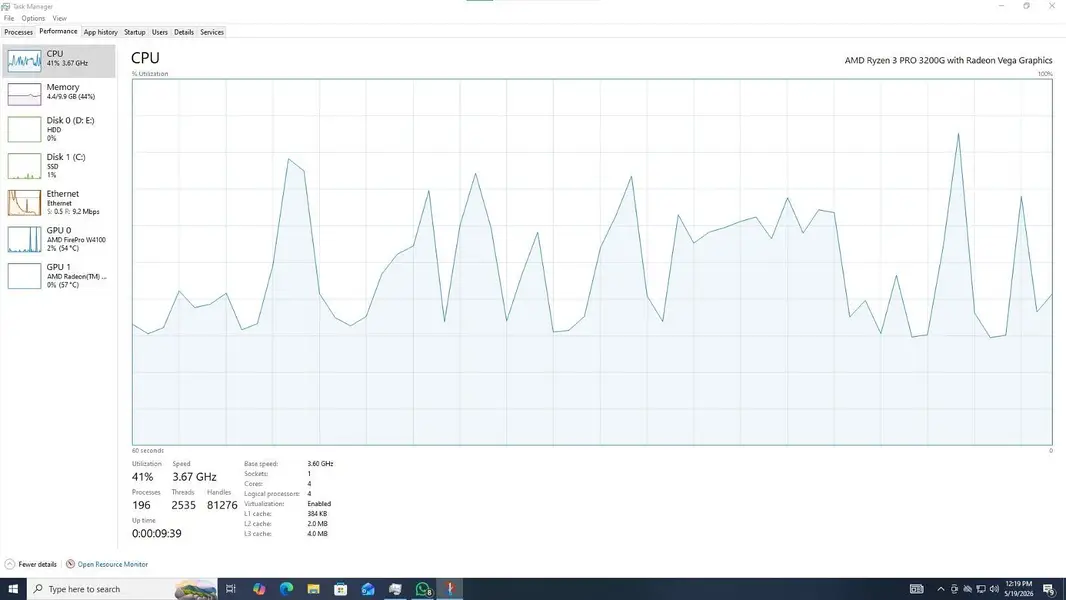The height and width of the screenshot is (600, 1066).
Task: Switch to the Processes tab
Action: pyautogui.click(x=18, y=32)
